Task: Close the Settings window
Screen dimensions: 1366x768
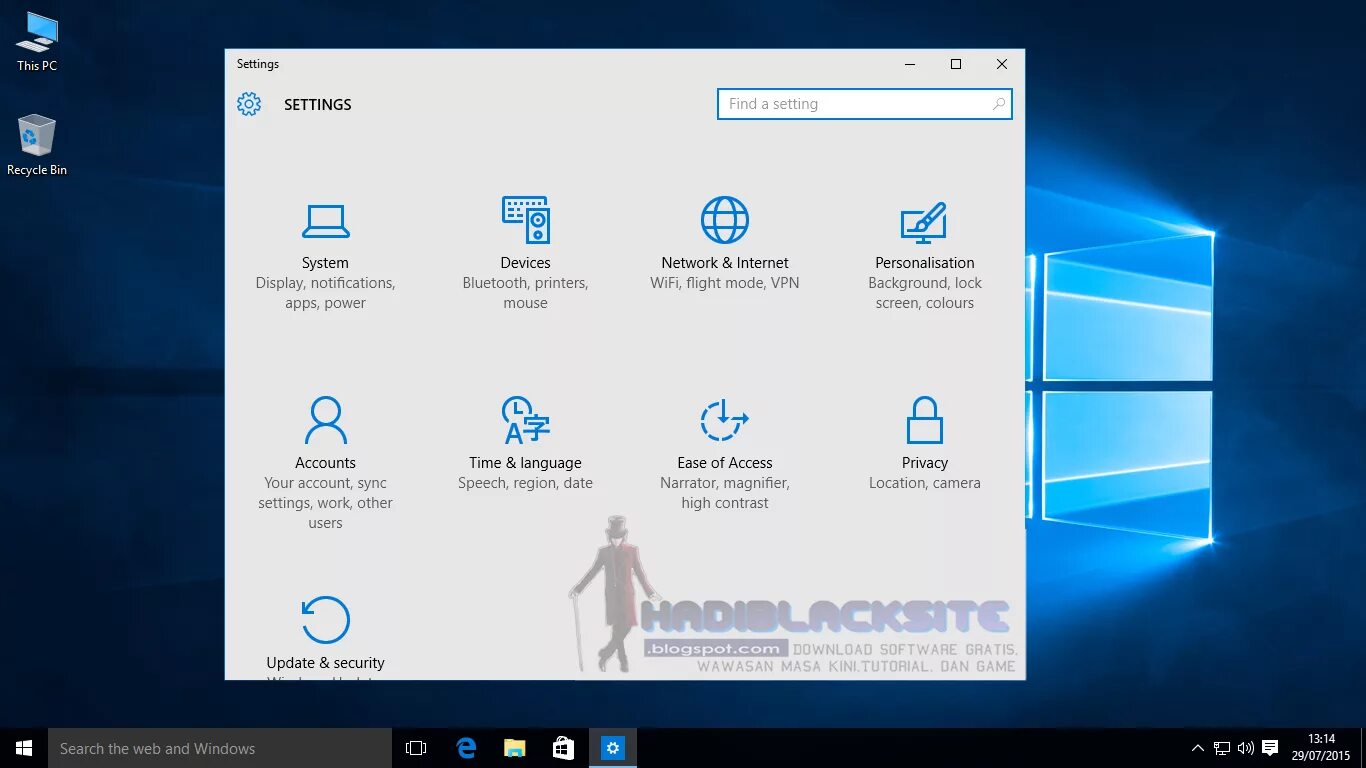Action: 1002,64
